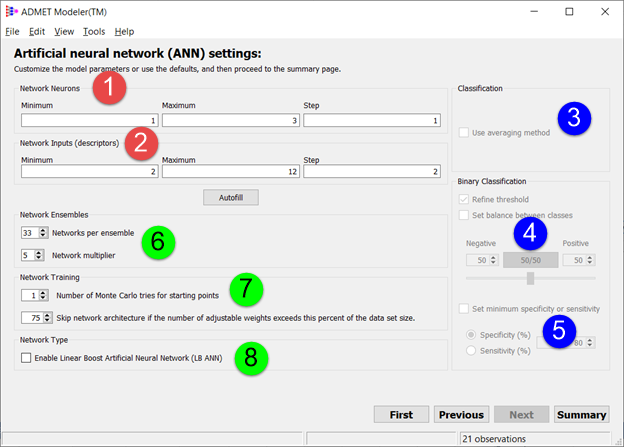Image resolution: width=624 pixels, height=447 pixels.
Task: Click the window resize grip in status bar
Action: (x=619, y=441)
